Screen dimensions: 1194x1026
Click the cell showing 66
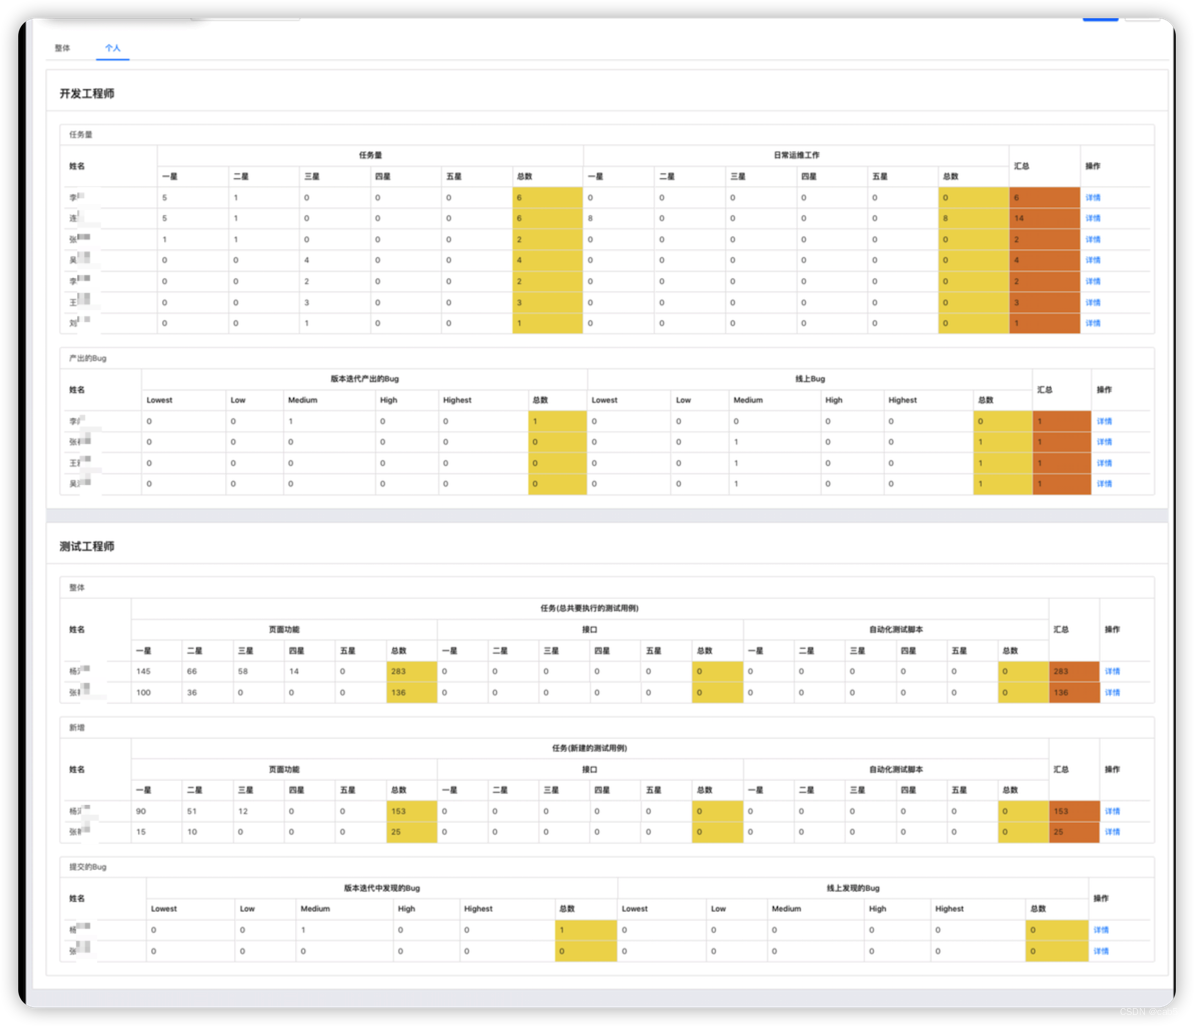click(207, 671)
